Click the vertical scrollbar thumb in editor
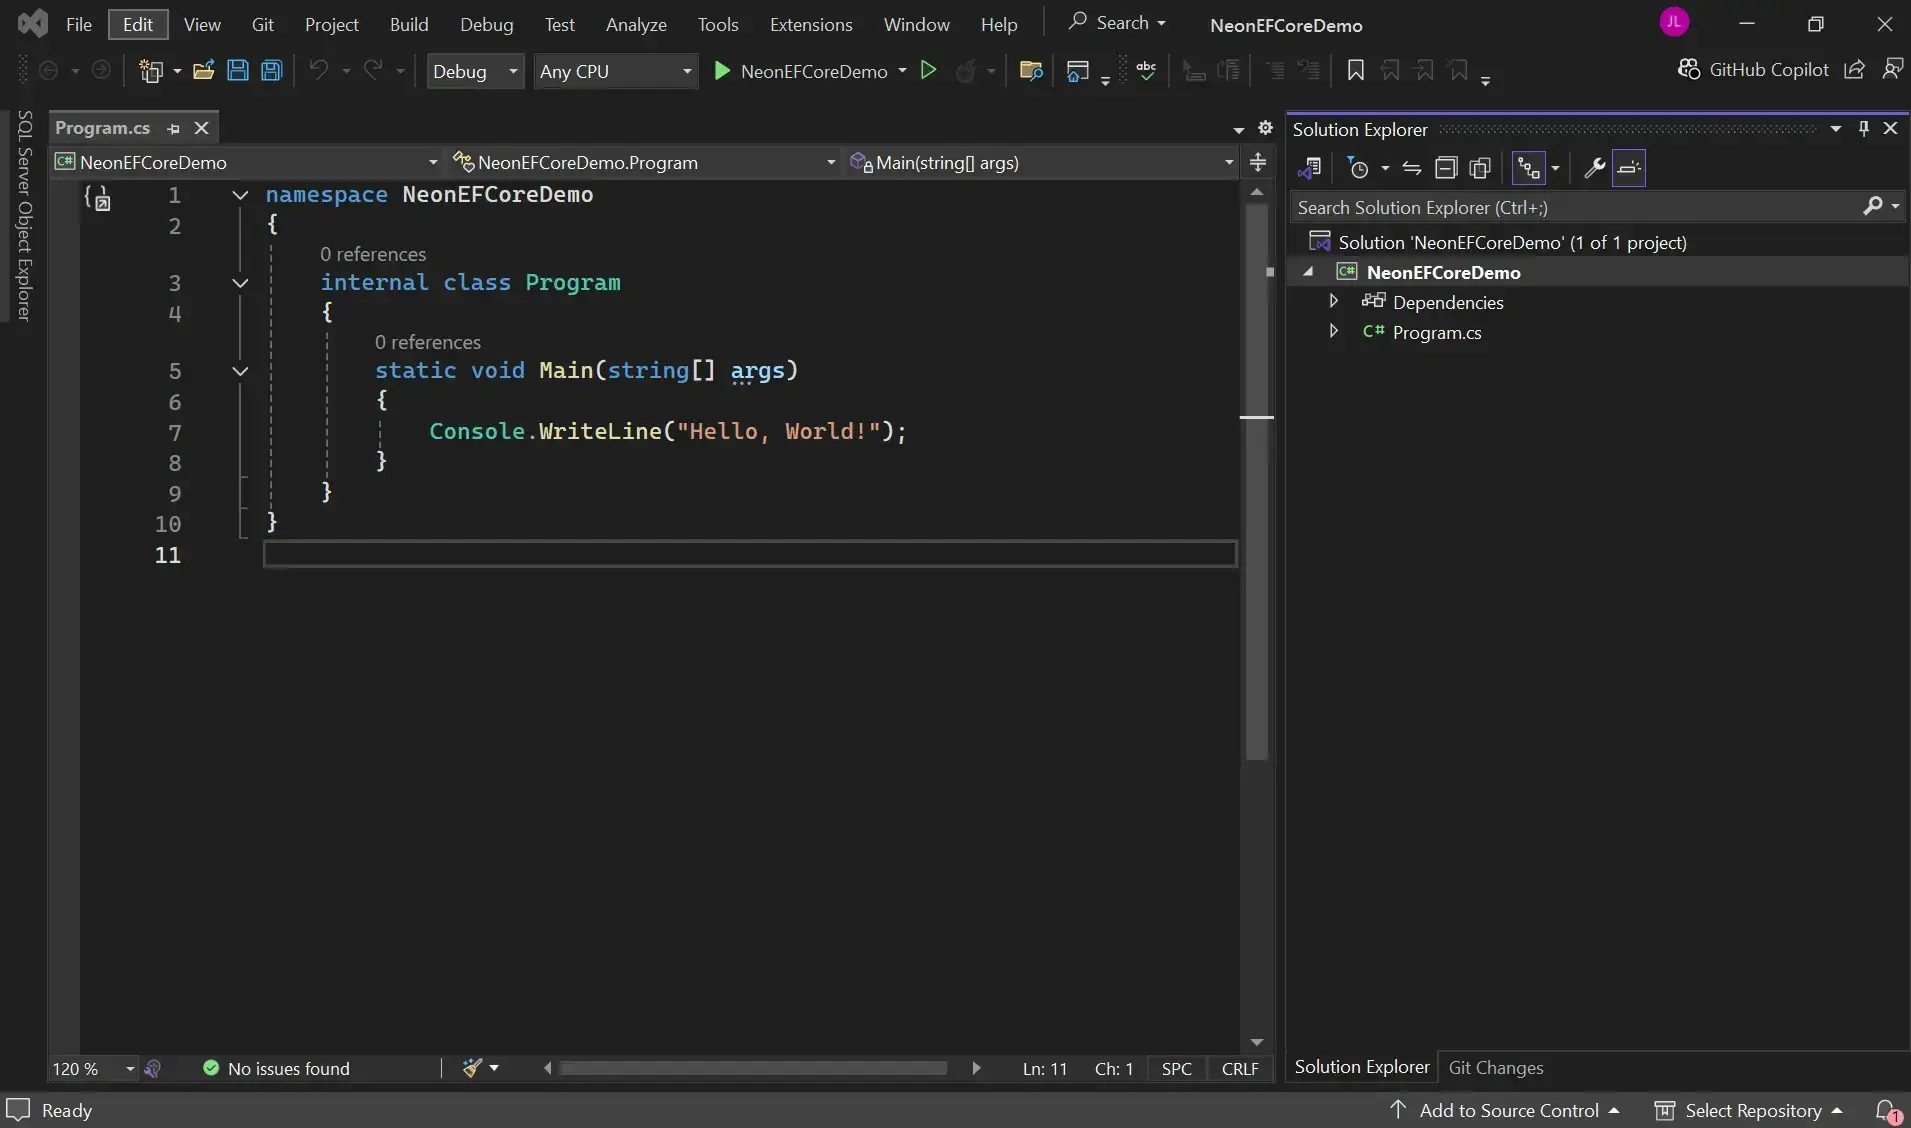This screenshot has height=1128, width=1911. [x=1257, y=483]
